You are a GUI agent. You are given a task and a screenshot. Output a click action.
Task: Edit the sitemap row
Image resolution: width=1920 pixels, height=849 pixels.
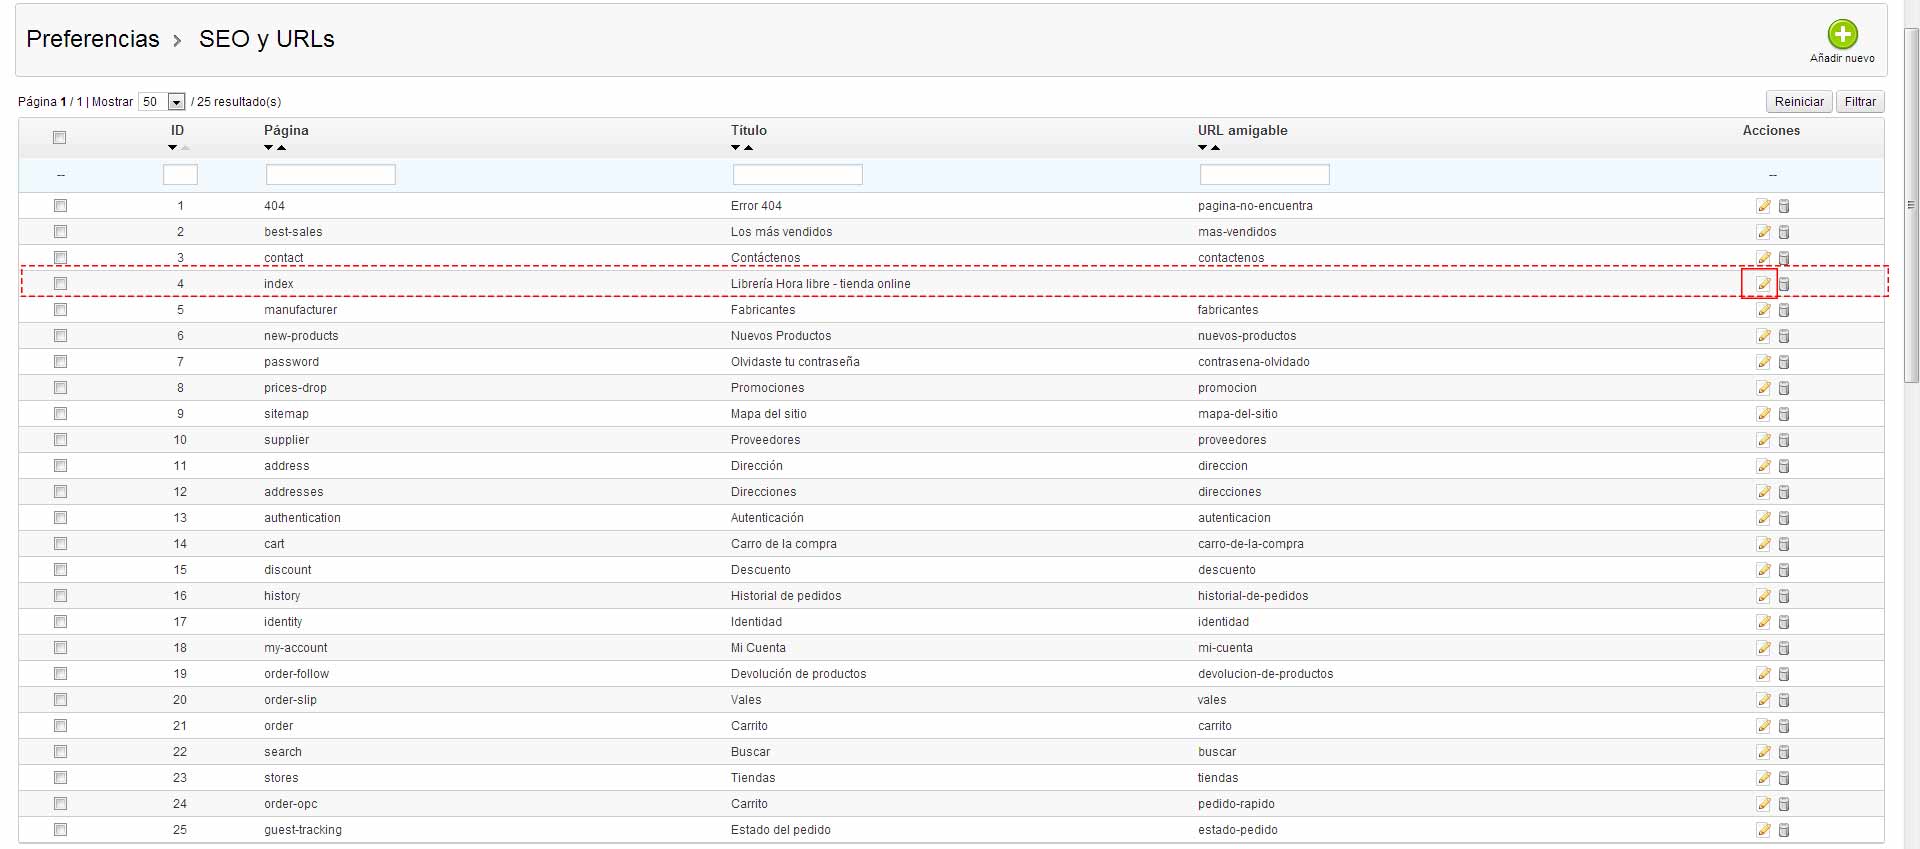point(1763,414)
